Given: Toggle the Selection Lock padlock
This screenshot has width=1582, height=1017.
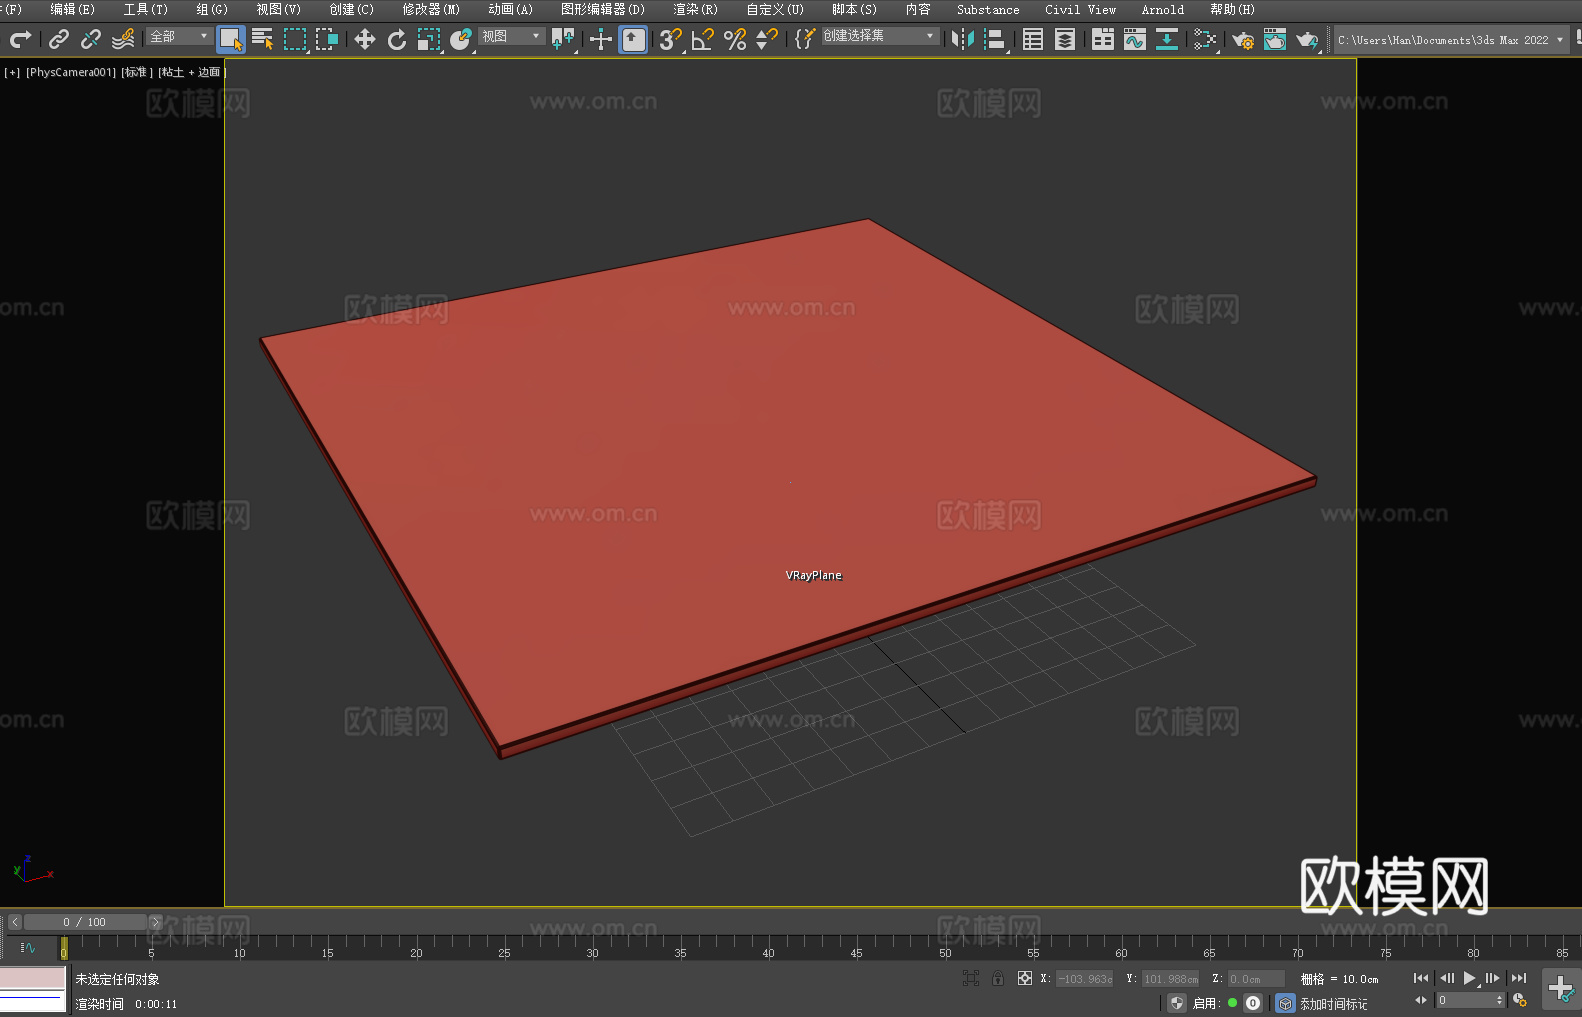Looking at the screenshot, I should (998, 978).
